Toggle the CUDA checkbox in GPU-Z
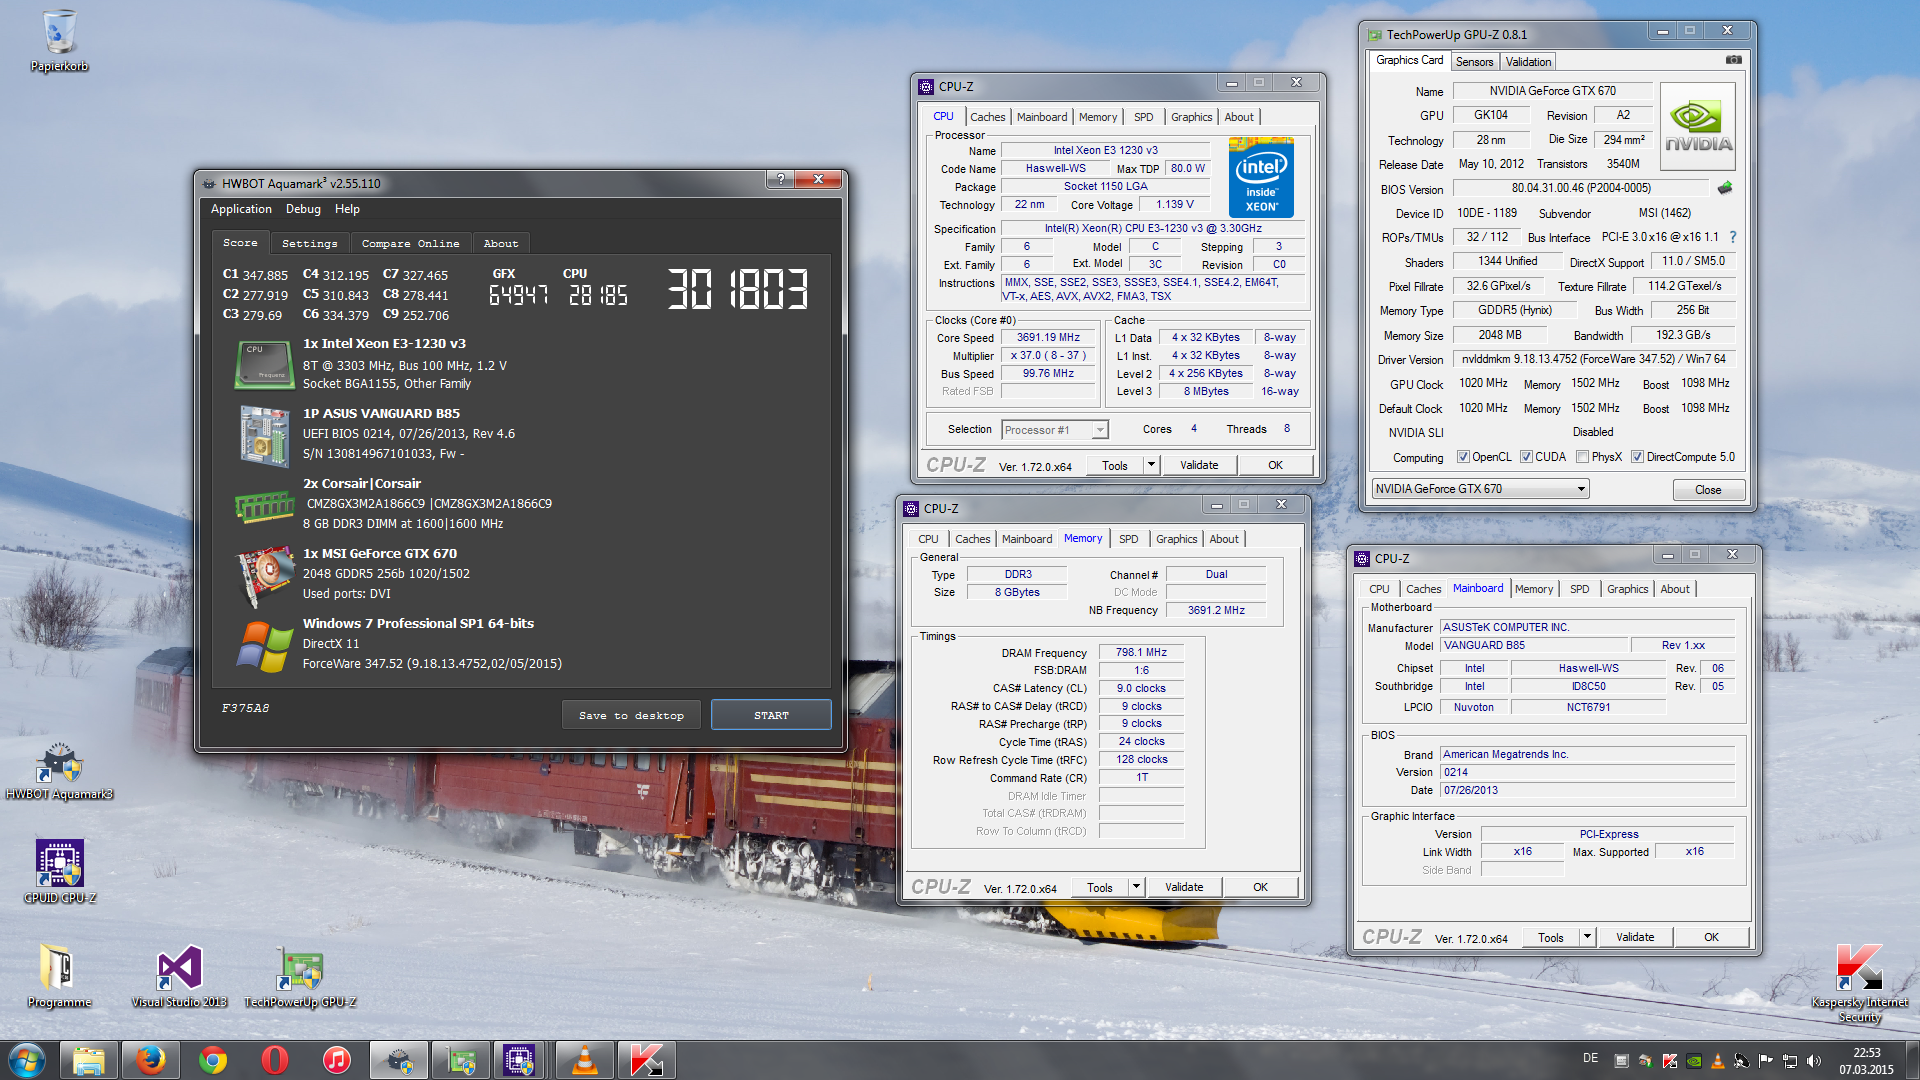The height and width of the screenshot is (1080, 1920). (1526, 457)
